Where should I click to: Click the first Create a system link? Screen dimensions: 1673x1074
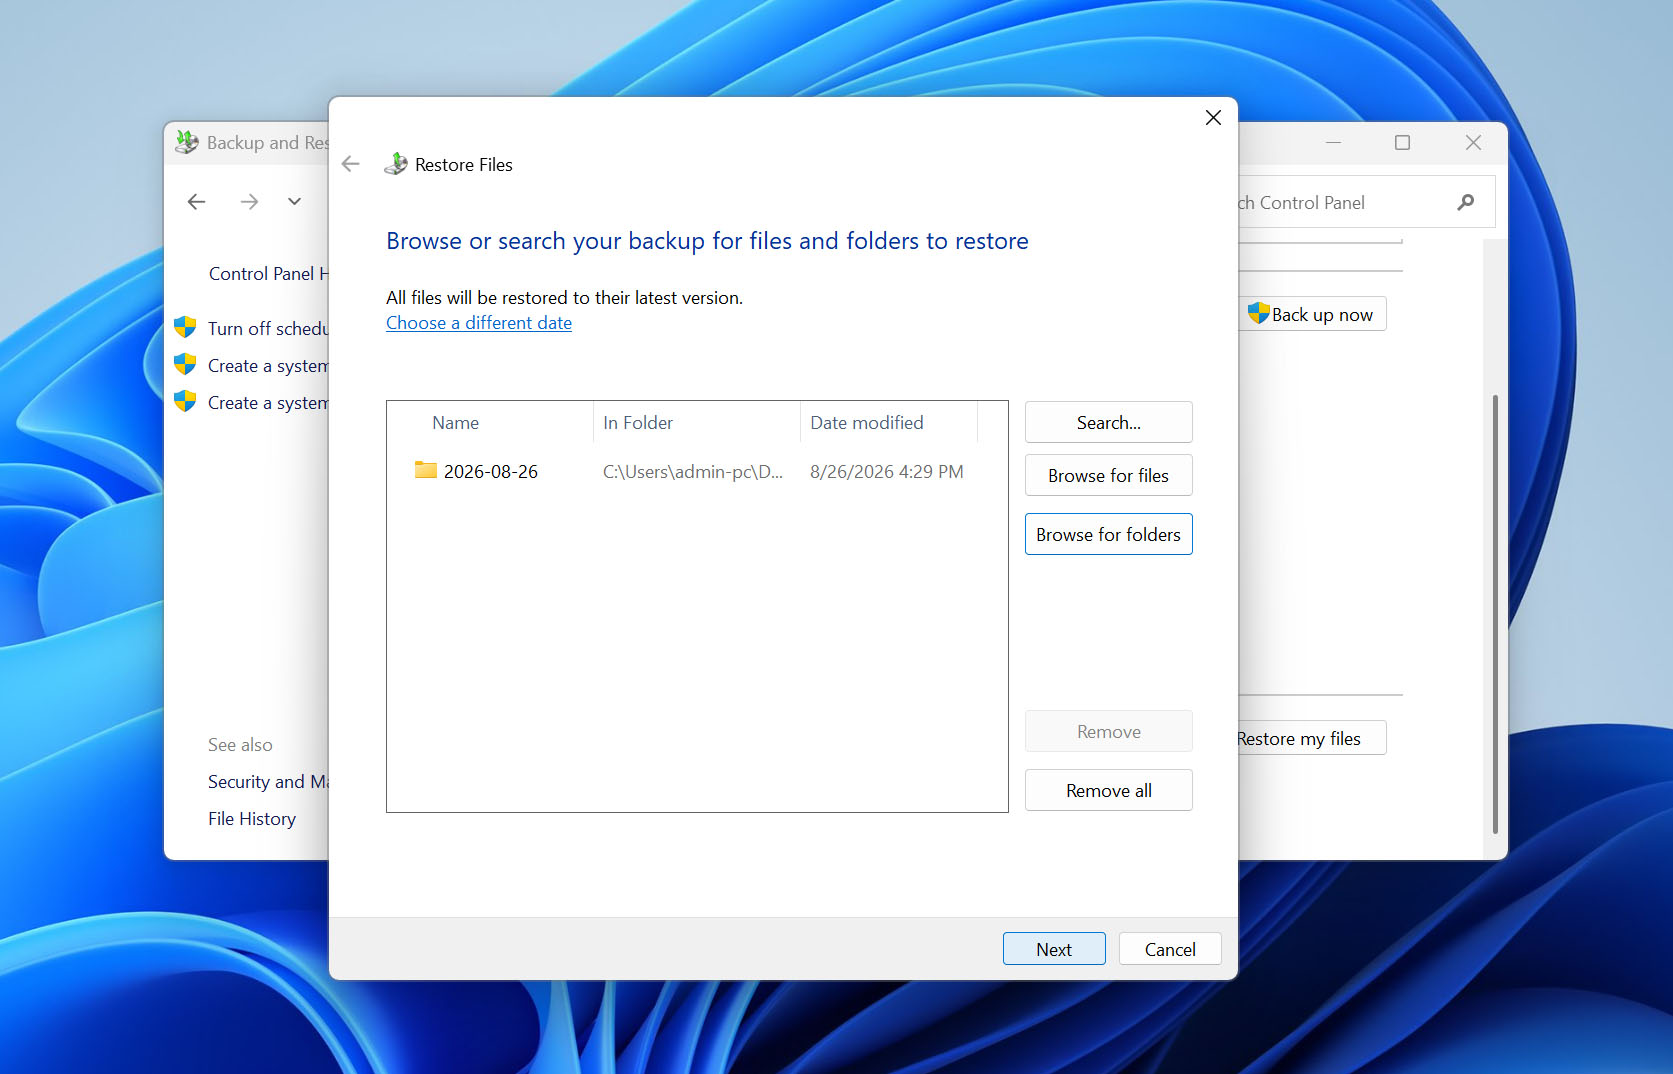[268, 366]
